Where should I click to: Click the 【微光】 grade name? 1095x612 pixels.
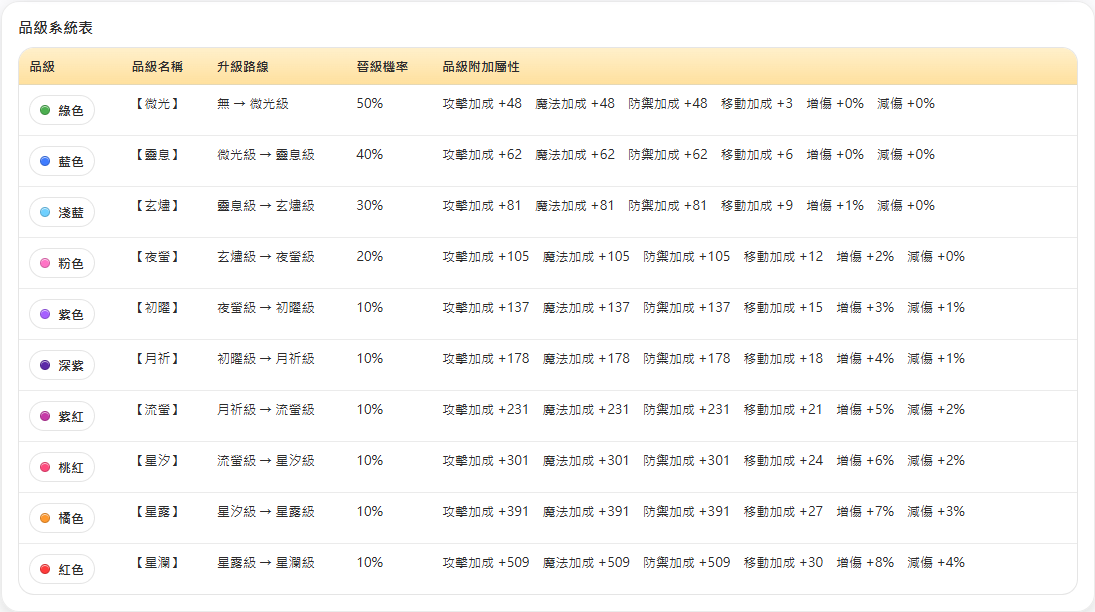point(156,103)
